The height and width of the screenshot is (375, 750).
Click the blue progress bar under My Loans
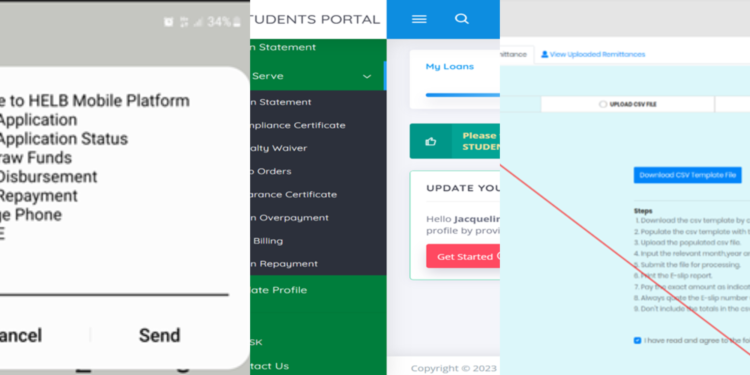(463, 95)
